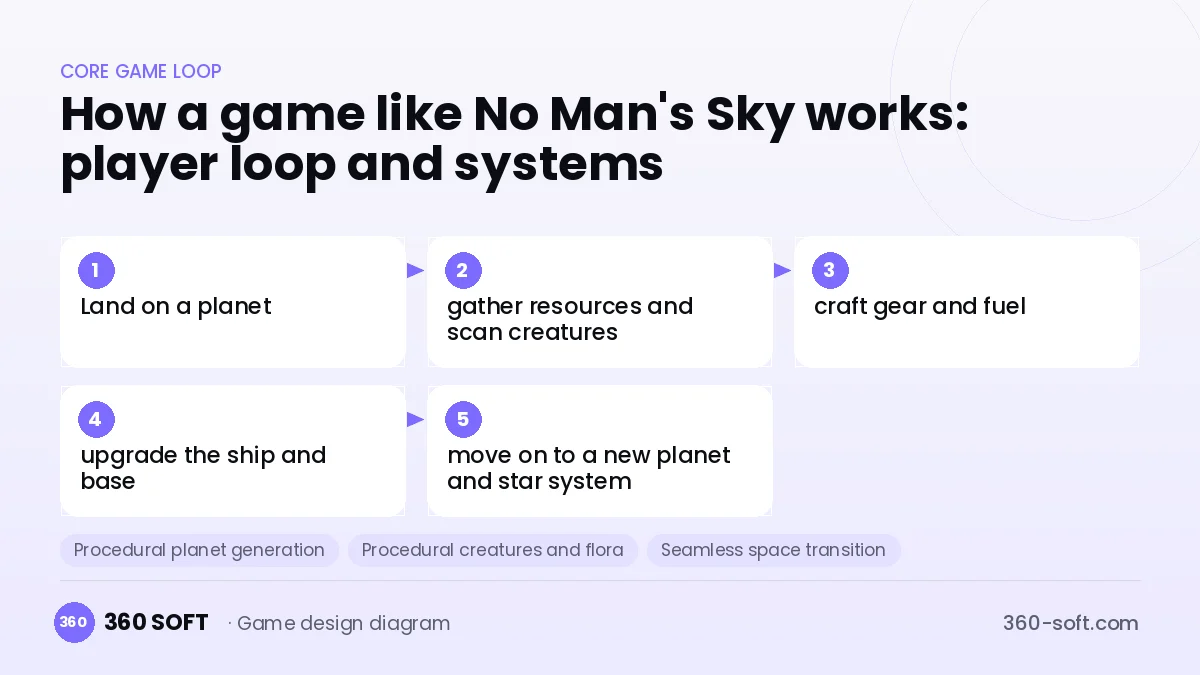This screenshot has height=675, width=1200.
Task: Click the number 5 step badge
Action: [x=463, y=419]
